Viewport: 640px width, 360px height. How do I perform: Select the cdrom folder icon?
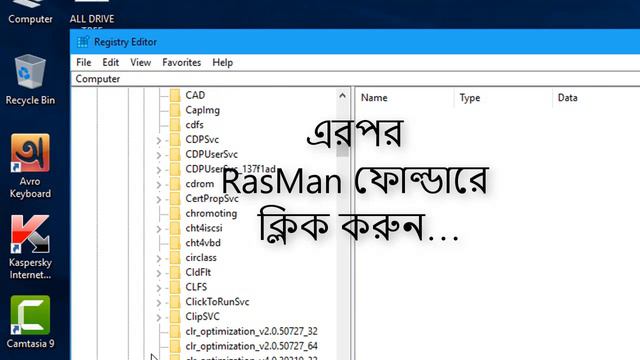coord(175,184)
